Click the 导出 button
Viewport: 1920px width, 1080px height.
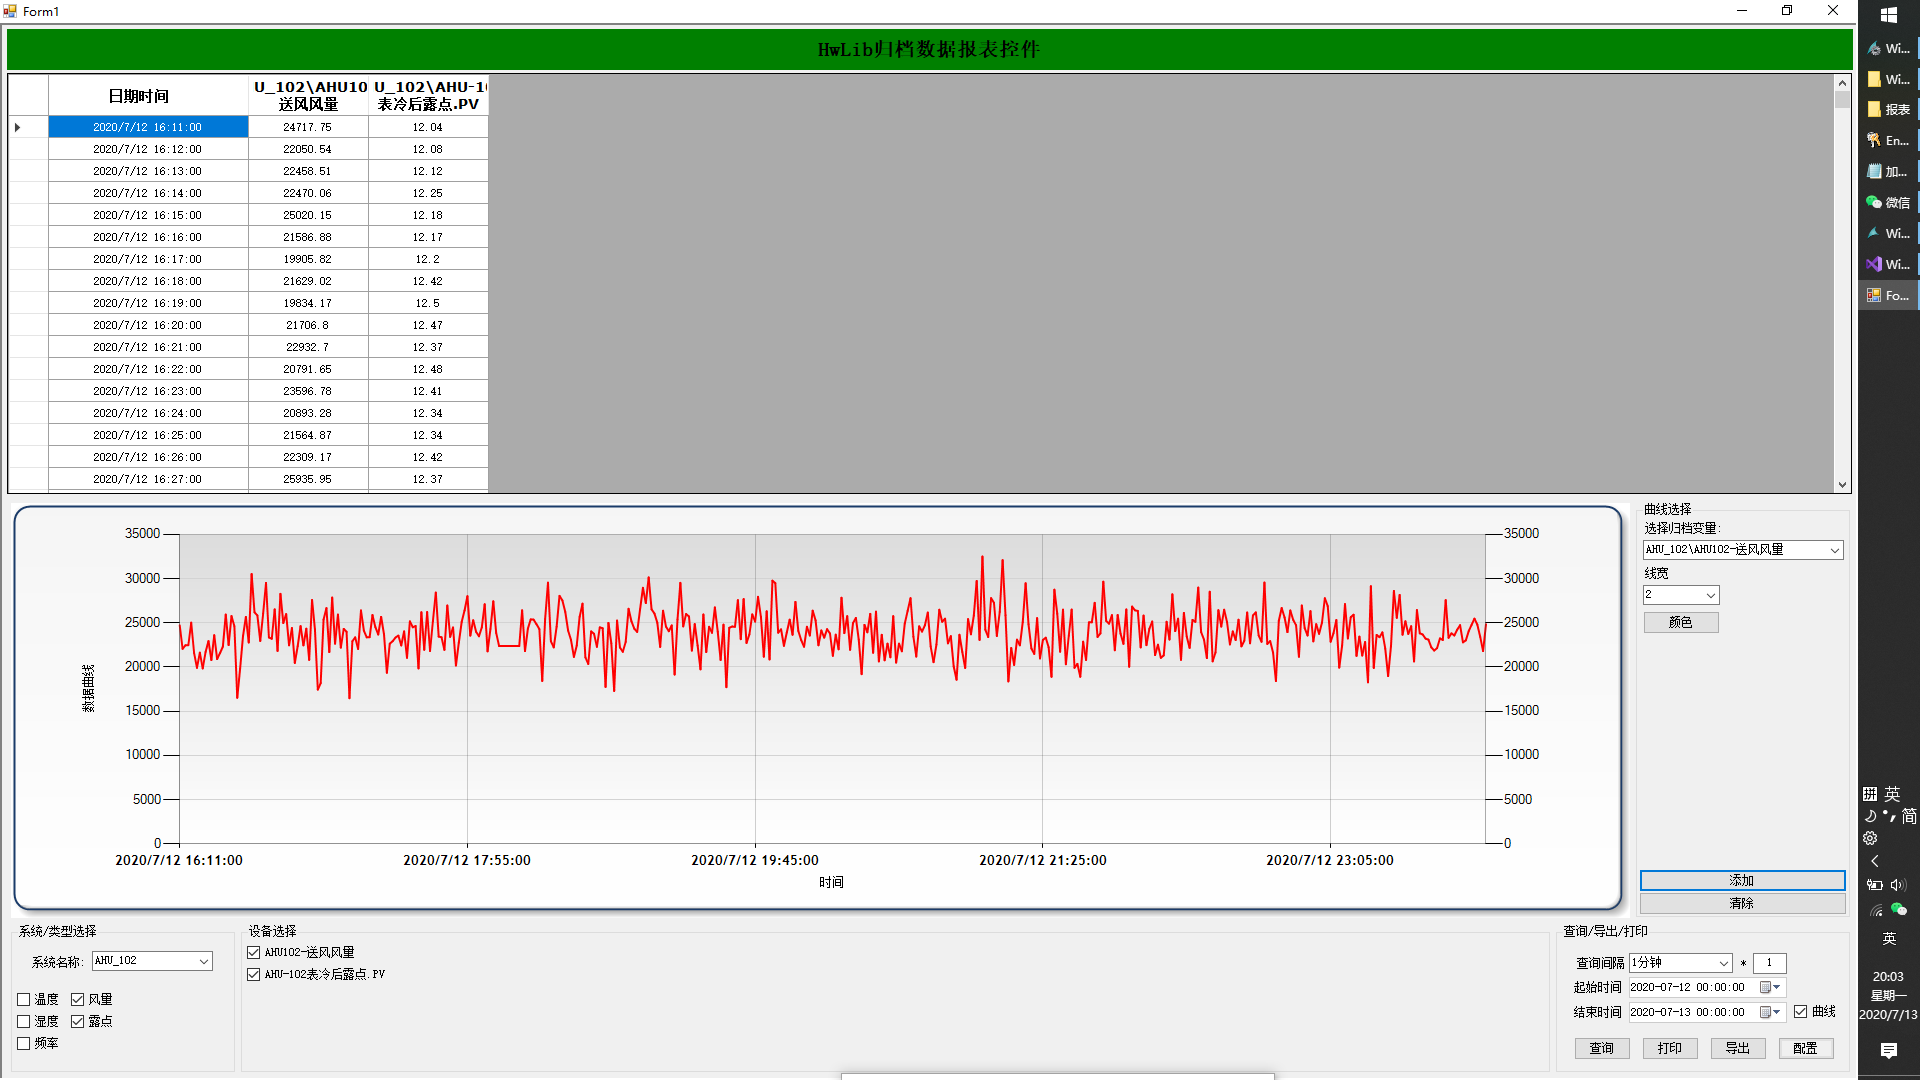pos(1737,1048)
